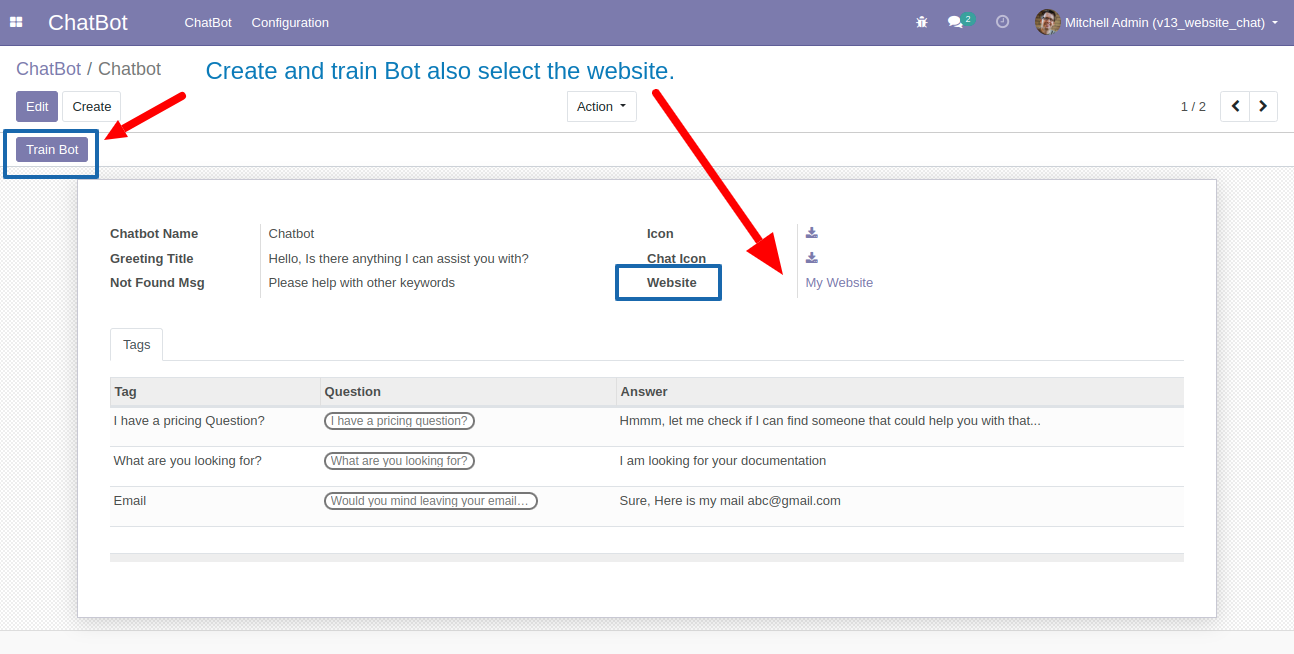Click the Edit button
Screen dimensions: 1294x654
(37, 106)
